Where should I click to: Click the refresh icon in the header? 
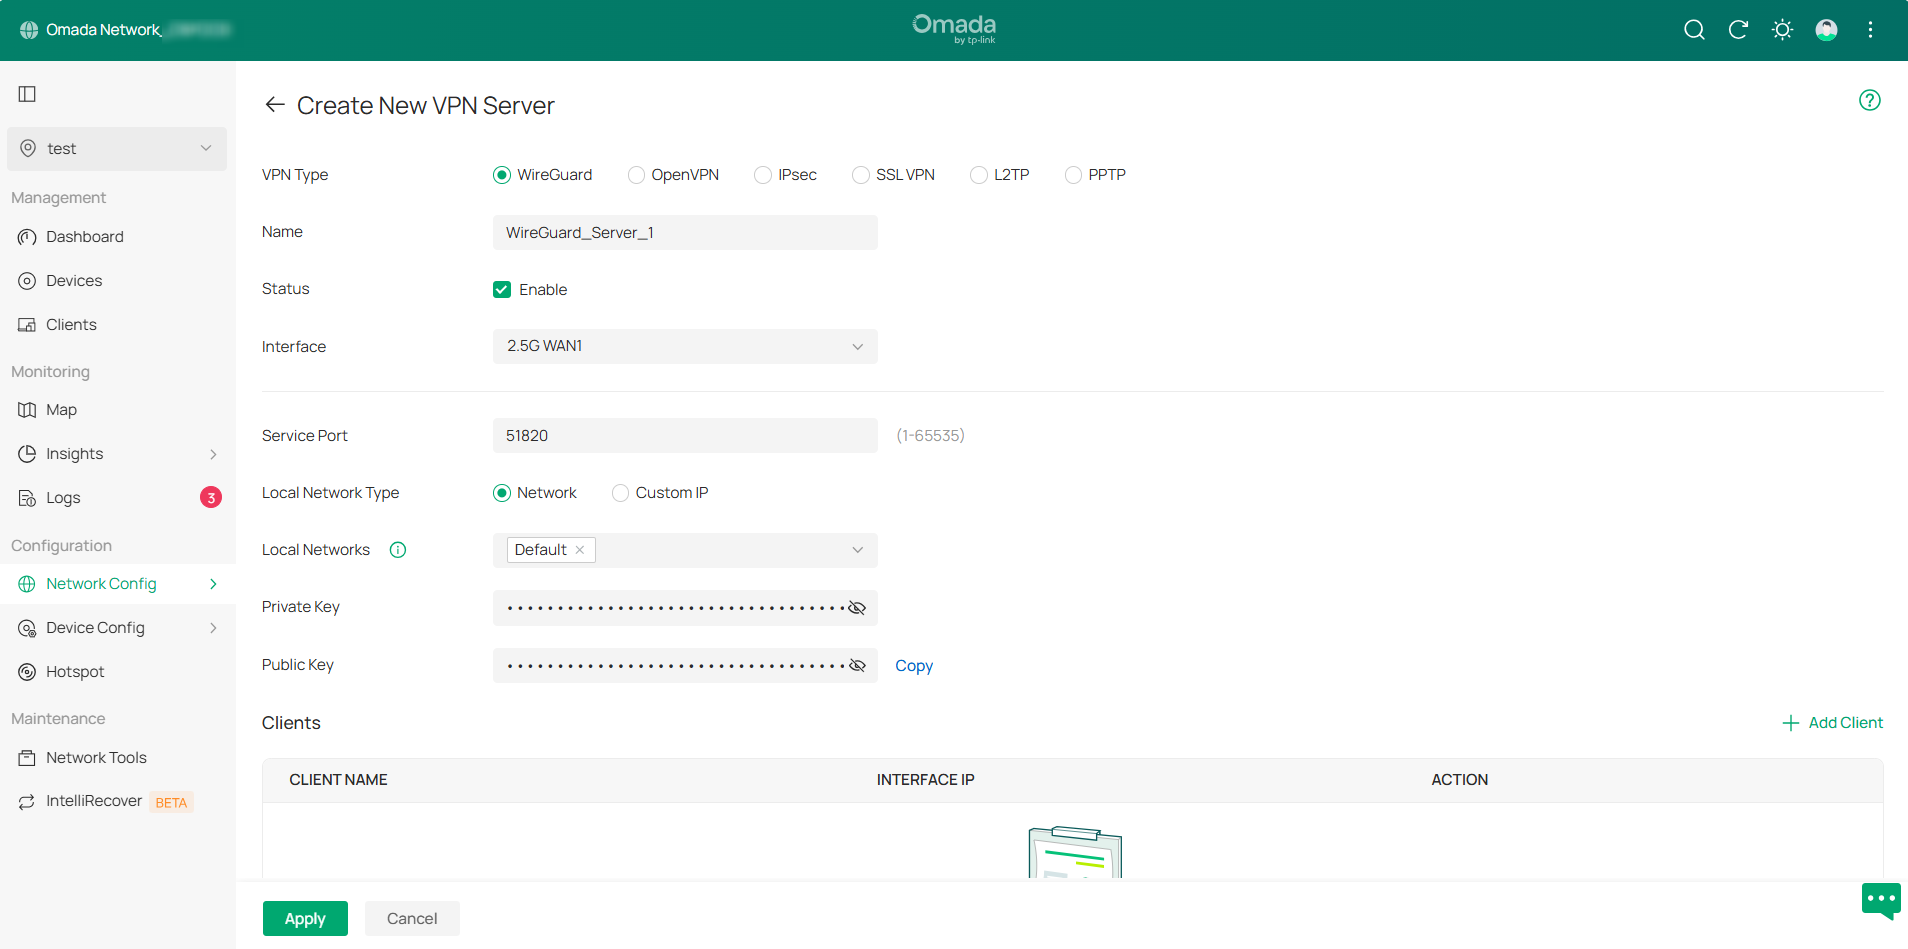point(1738,30)
